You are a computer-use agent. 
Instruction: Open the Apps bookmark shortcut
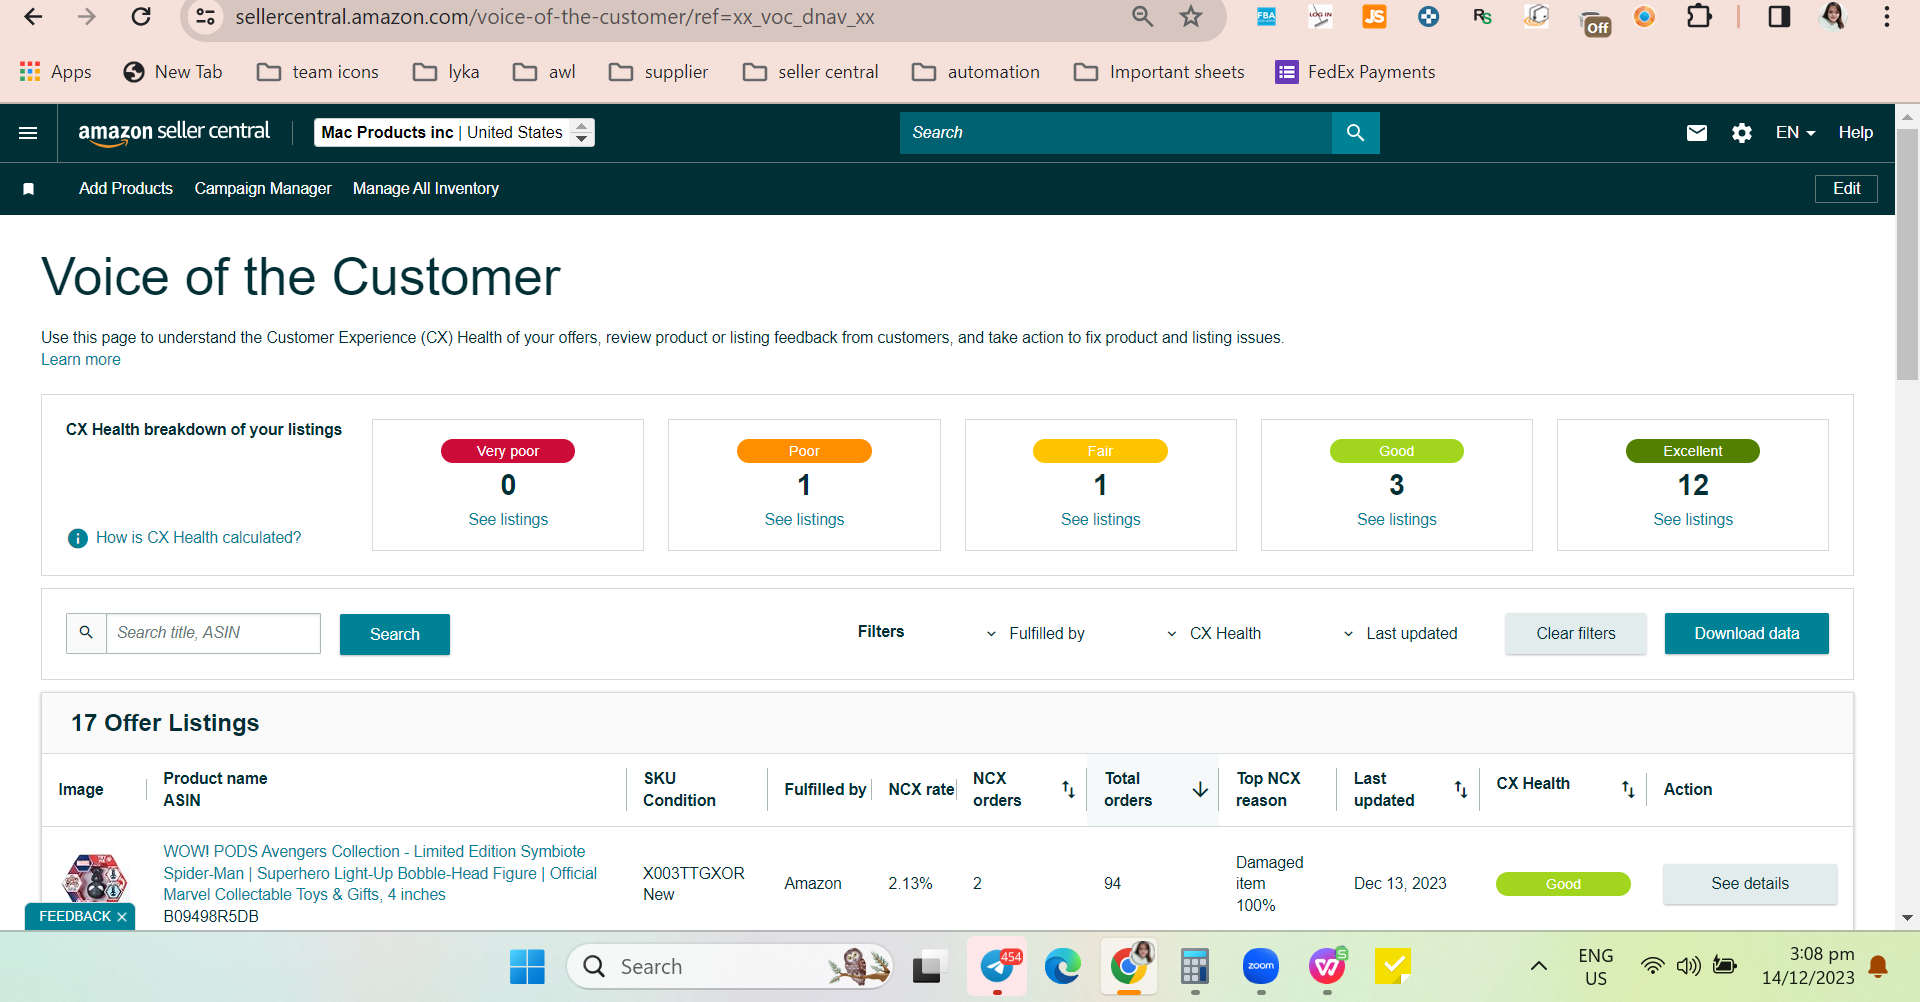coord(56,72)
